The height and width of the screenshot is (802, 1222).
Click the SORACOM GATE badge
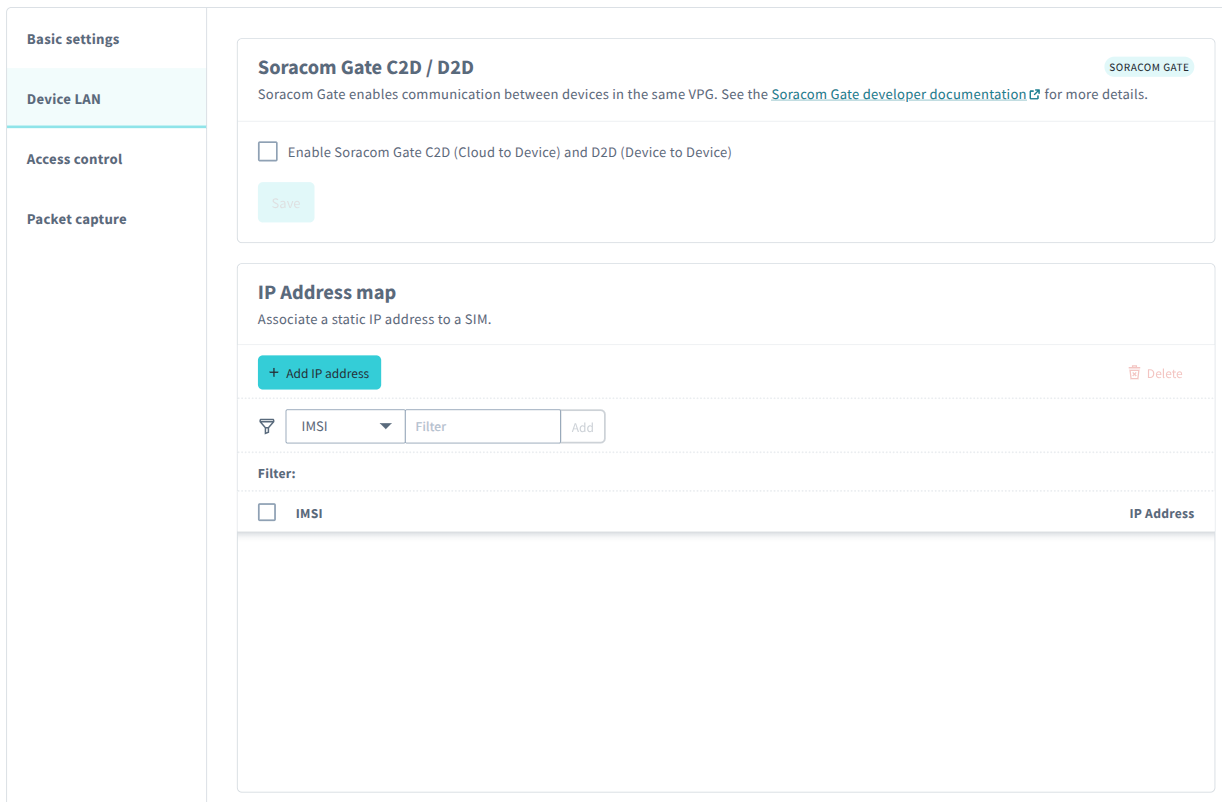(x=1148, y=66)
